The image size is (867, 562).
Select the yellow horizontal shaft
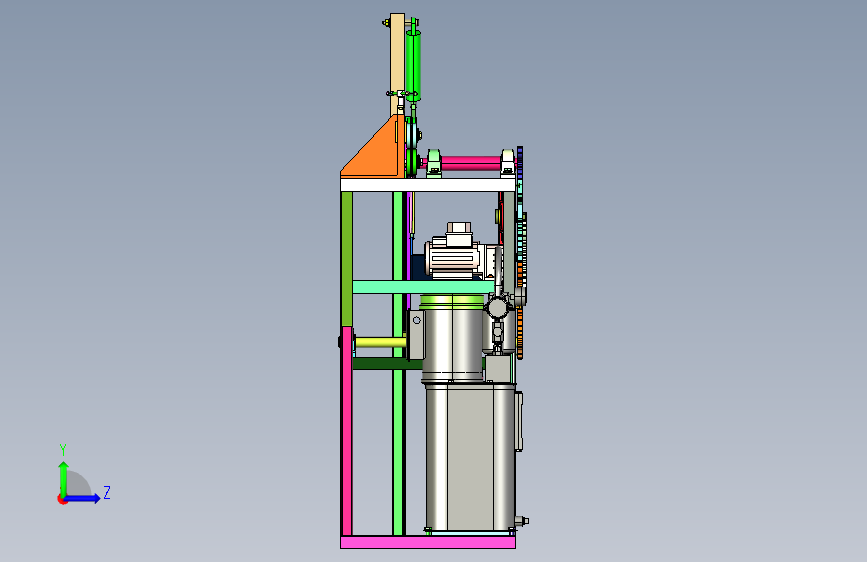pyautogui.click(x=380, y=342)
